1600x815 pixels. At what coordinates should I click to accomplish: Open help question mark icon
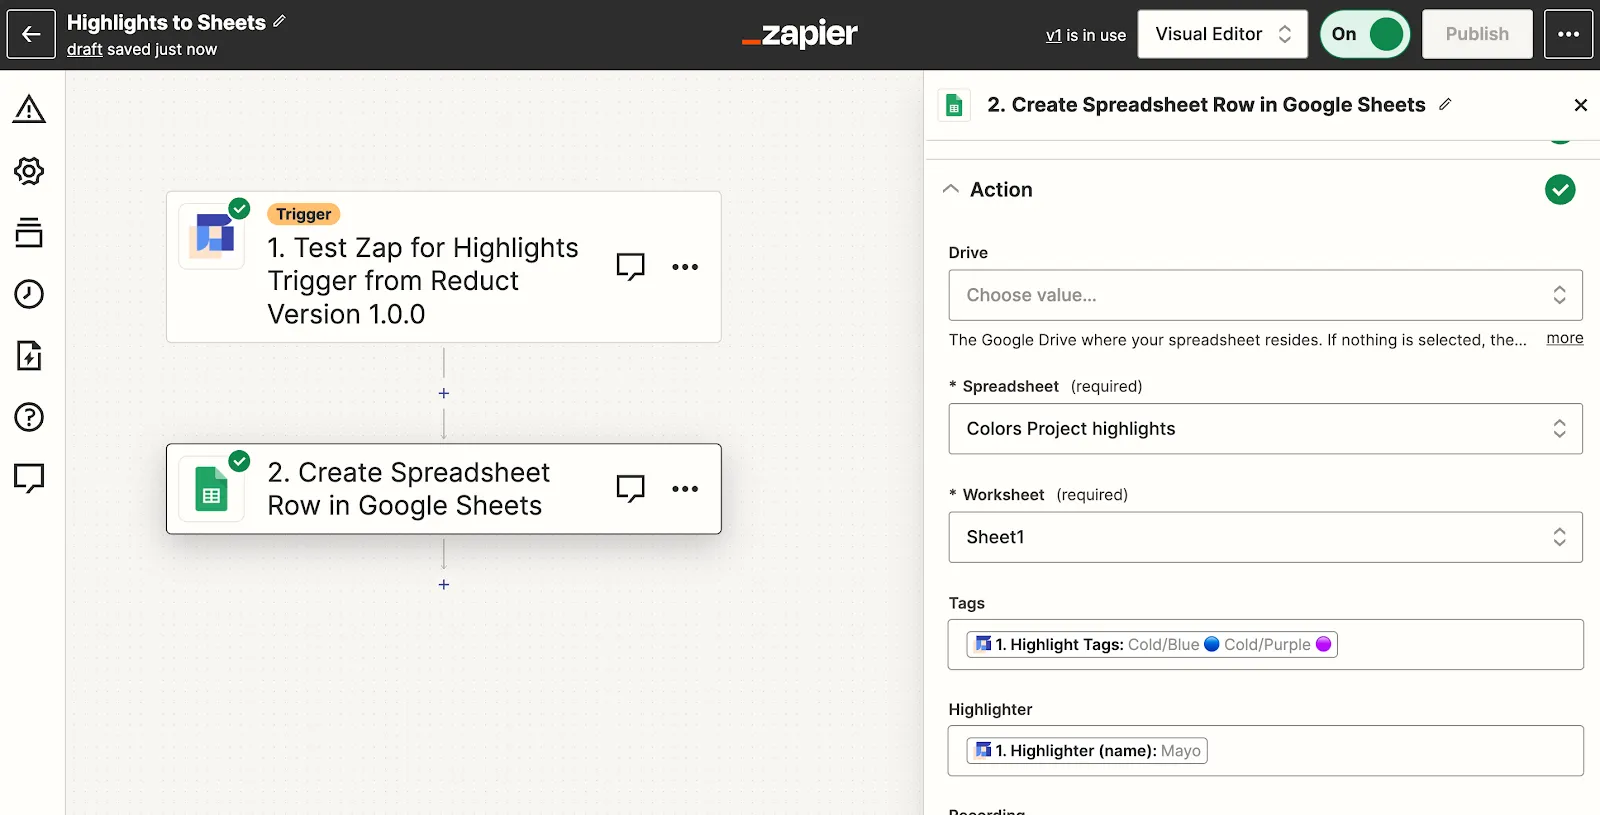29,417
